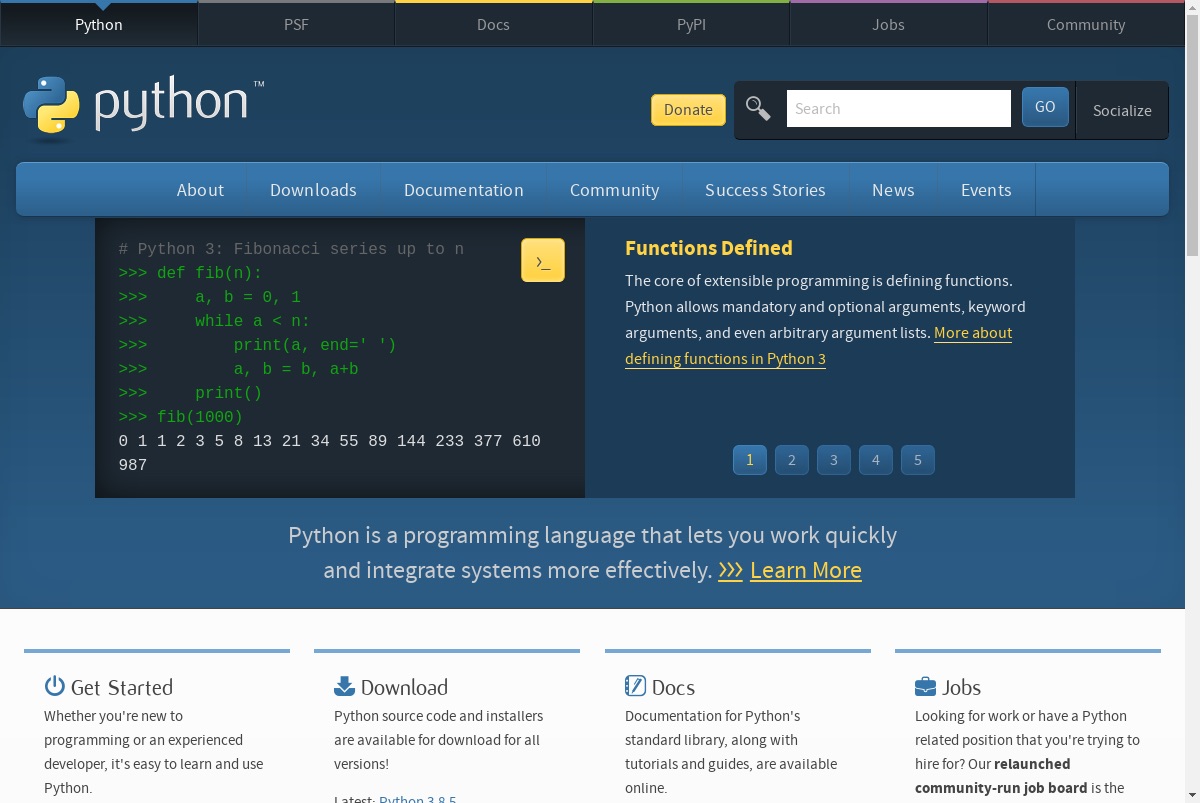The image size is (1200, 803).
Task: Open the Documentation menu
Action: [464, 190]
